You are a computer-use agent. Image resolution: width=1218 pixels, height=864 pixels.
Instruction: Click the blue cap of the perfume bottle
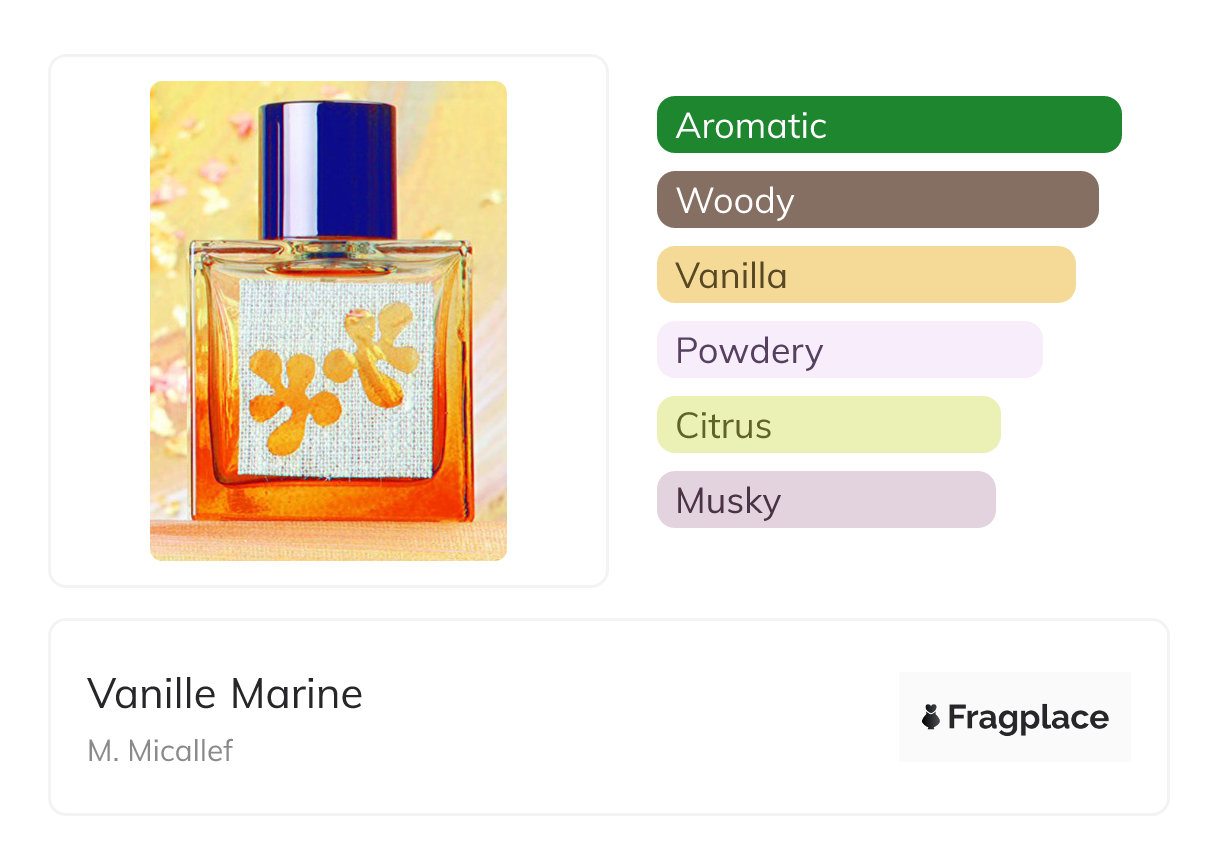[x=330, y=169]
